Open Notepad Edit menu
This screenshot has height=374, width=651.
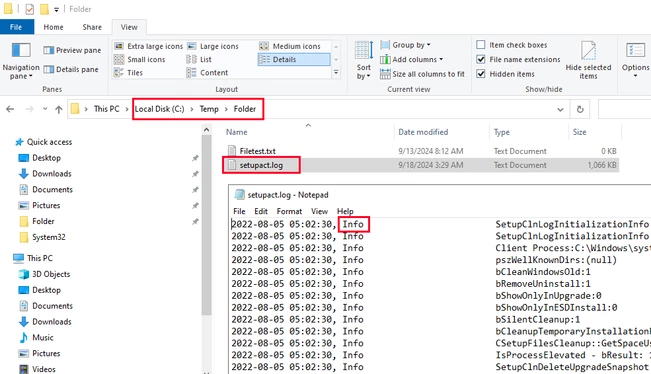coord(261,211)
